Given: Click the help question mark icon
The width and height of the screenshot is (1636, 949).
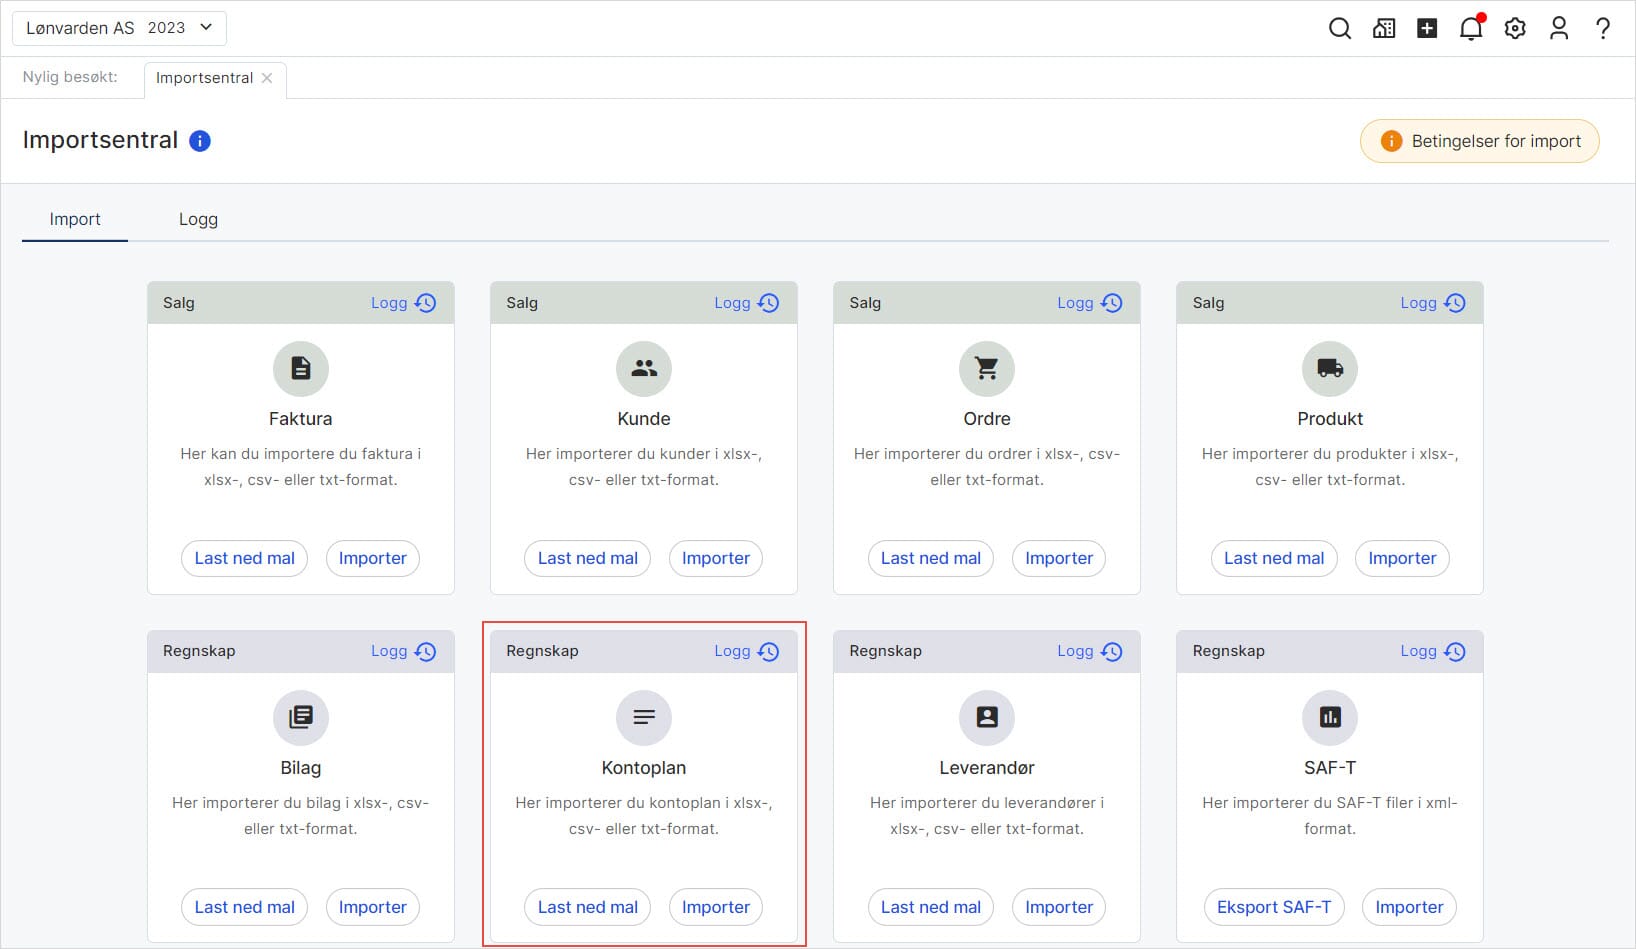Looking at the screenshot, I should coord(1602,29).
